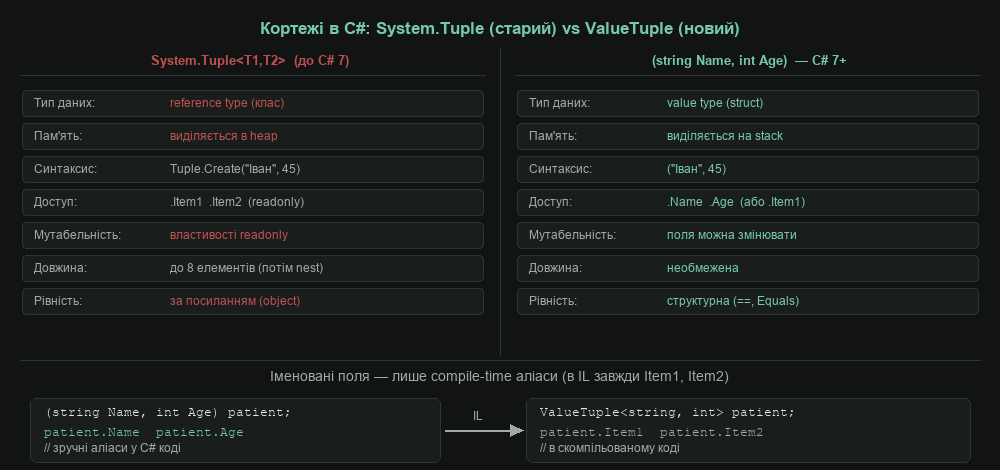Screen dimensions: 1000x470
Task: Select '(string Name, int Age) patient;' code line
Action: point(168,413)
